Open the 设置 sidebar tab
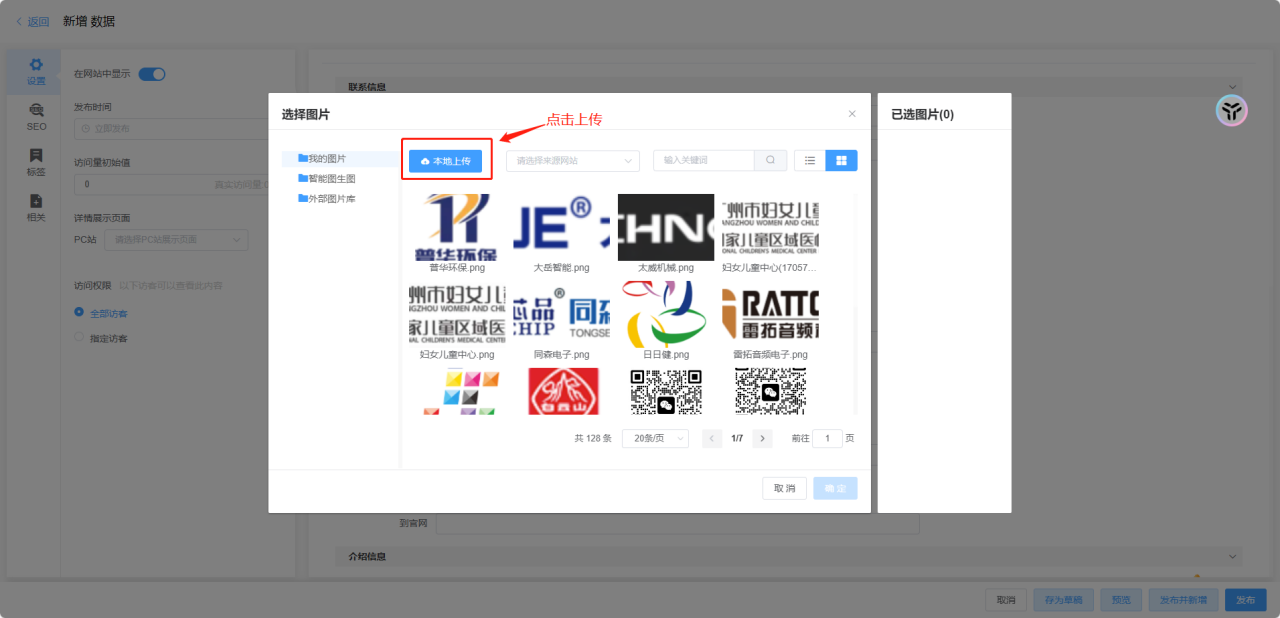The image size is (1280, 618). pyautogui.click(x=36, y=72)
